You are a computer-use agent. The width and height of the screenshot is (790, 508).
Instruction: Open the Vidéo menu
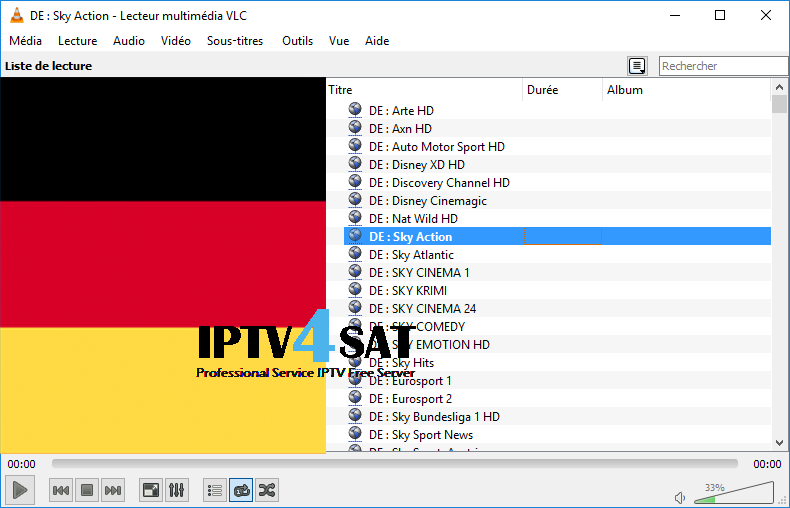pos(176,41)
